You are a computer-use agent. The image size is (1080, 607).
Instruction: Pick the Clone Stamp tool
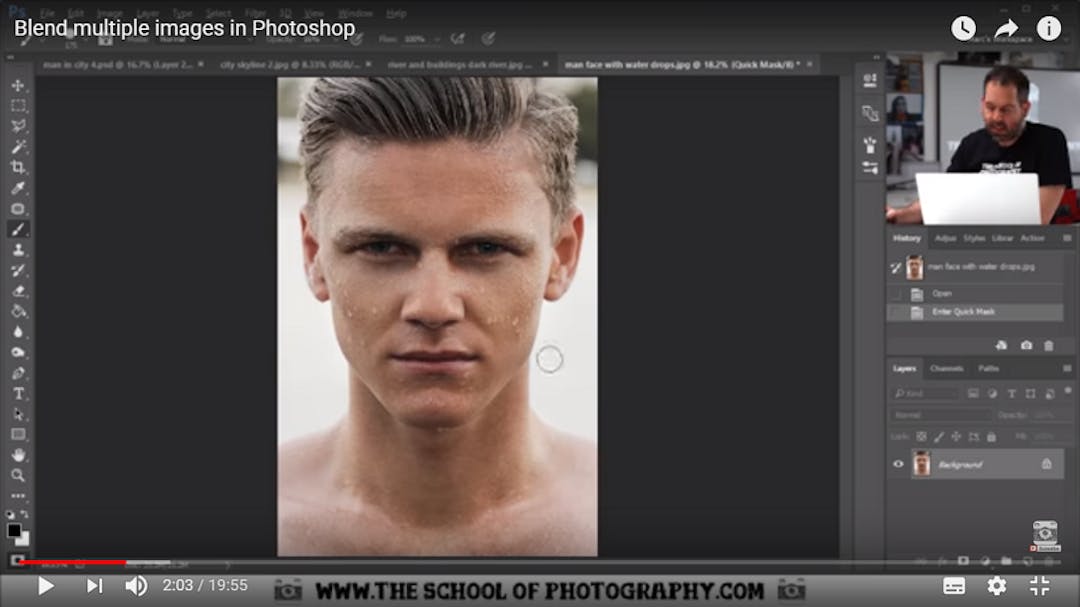18,250
